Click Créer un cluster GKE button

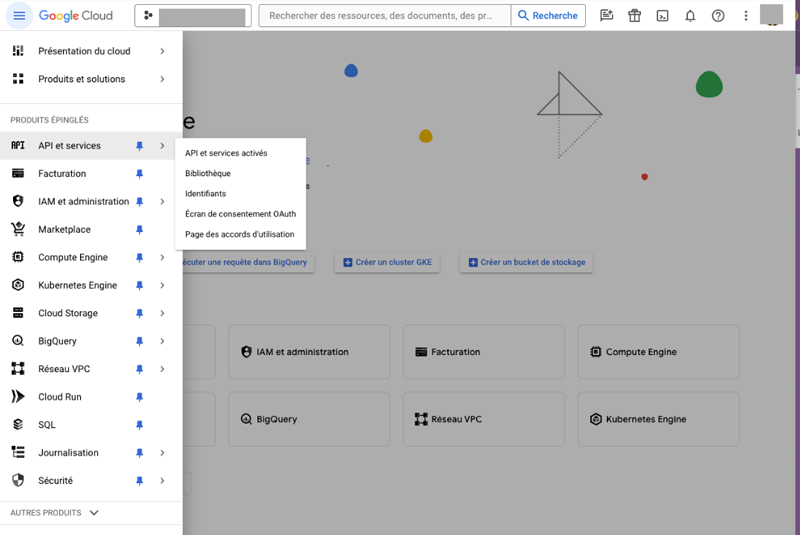[387, 262]
